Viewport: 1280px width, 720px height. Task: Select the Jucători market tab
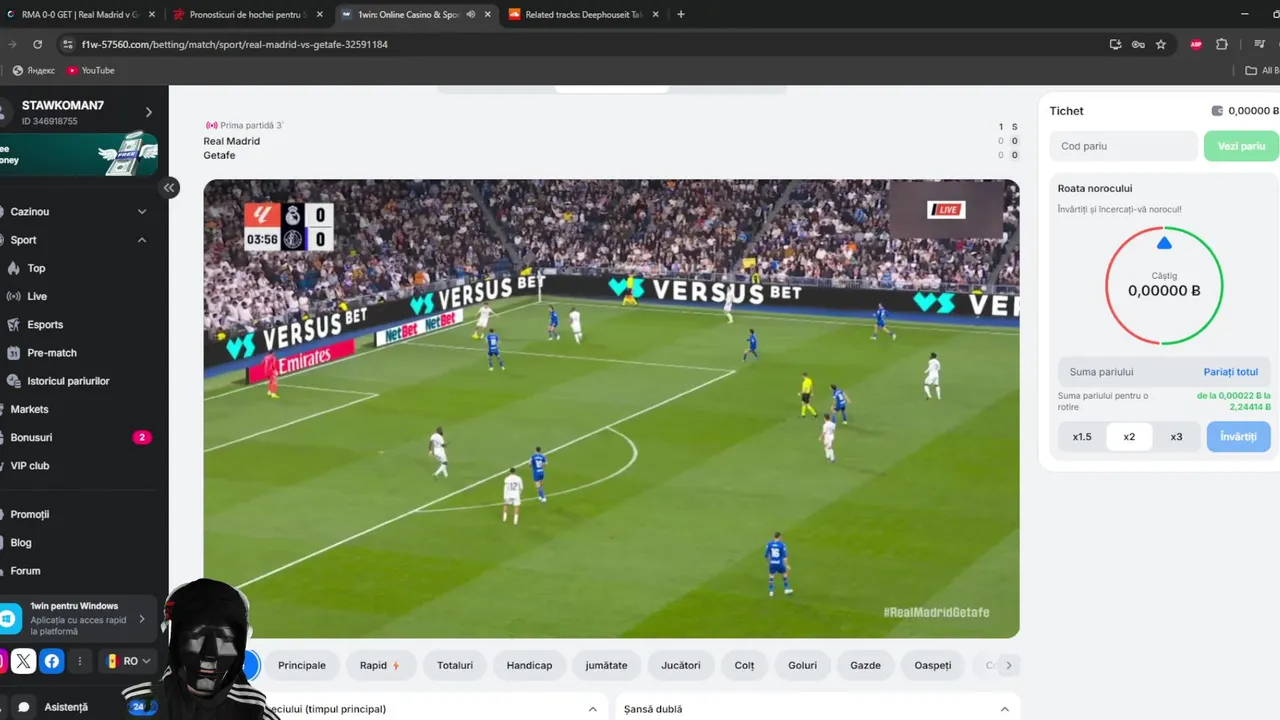[x=681, y=665]
